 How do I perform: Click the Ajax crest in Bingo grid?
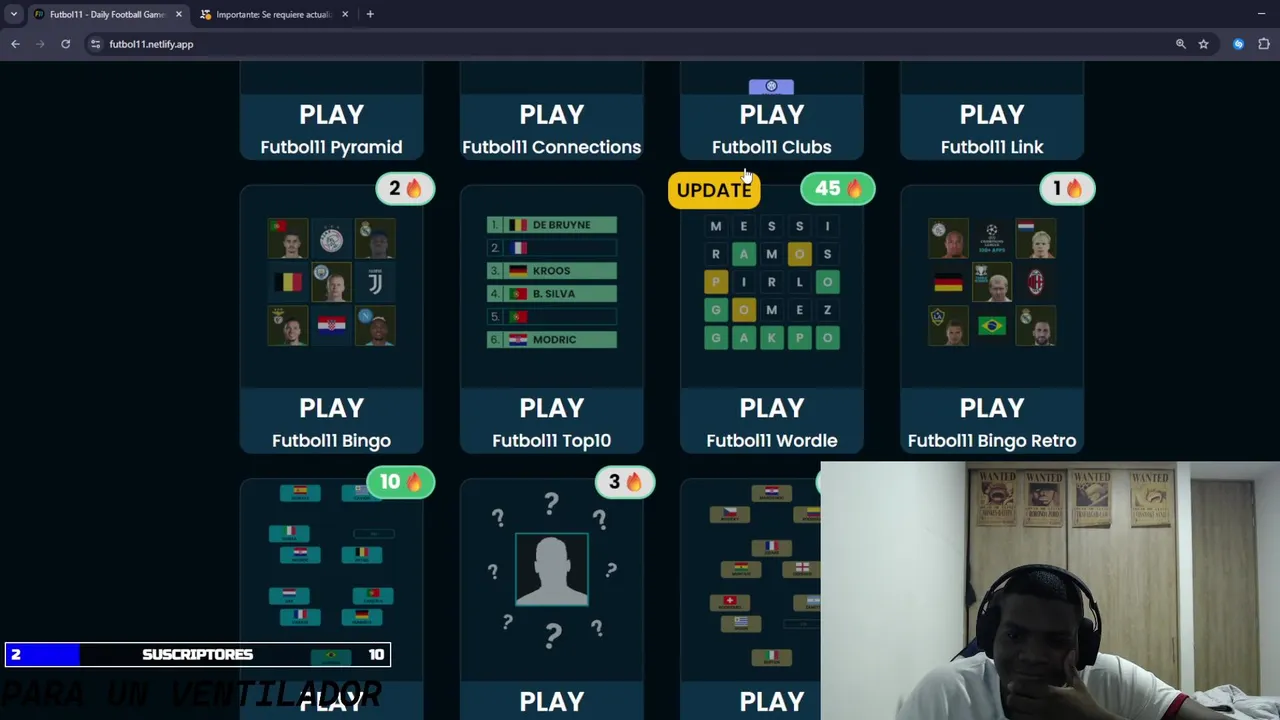pyautogui.click(x=331, y=239)
